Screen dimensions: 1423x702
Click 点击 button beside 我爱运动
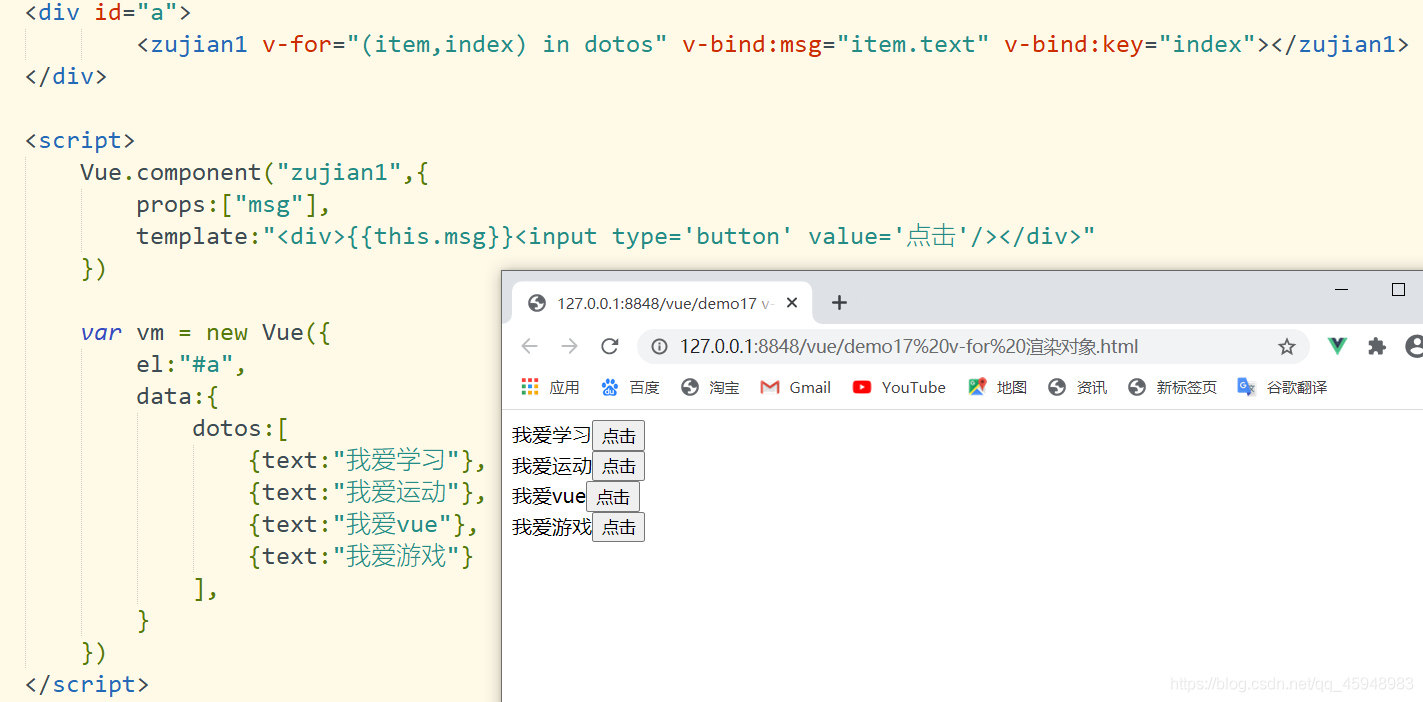coord(618,466)
